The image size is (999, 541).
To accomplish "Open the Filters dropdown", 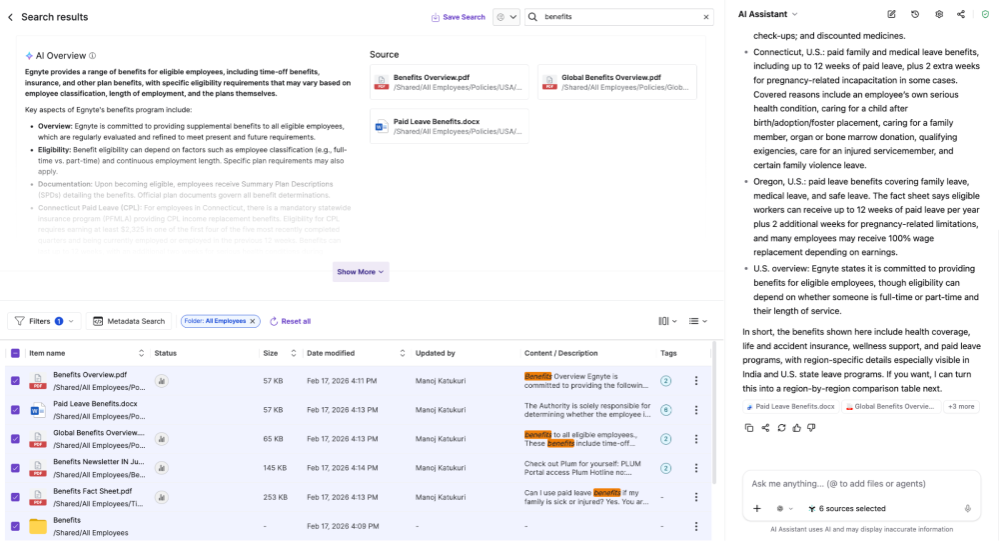I will click(44, 321).
